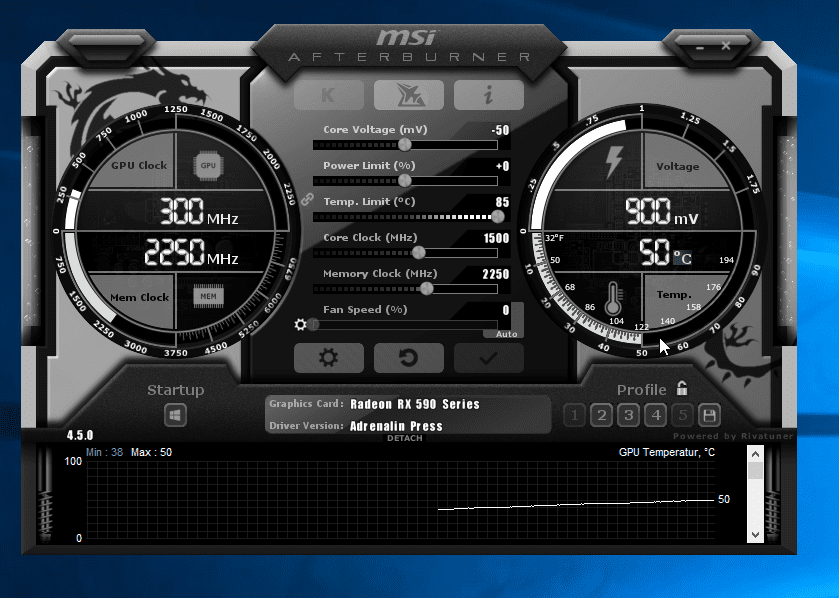
Task: Click the 300 MHz GPU clock readout
Action: 199,211
